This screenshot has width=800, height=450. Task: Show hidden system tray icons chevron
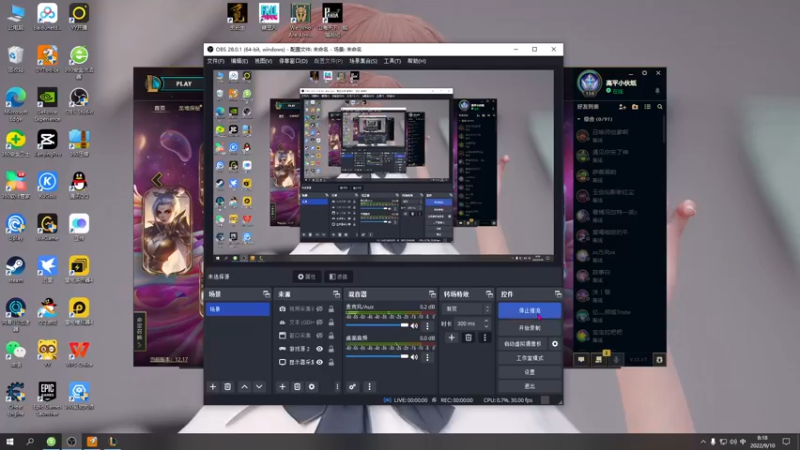(x=703, y=442)
